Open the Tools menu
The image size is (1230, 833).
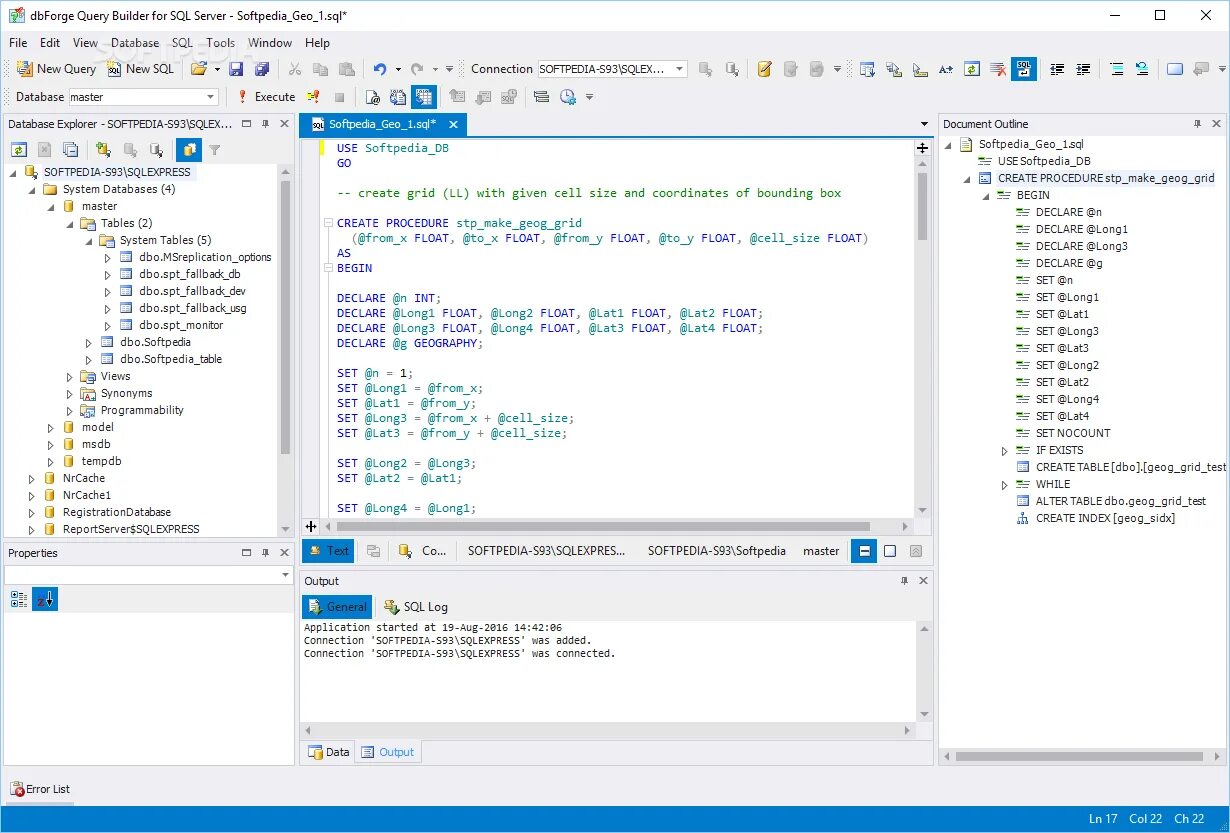pyautogui.click(x=221, y=43)
